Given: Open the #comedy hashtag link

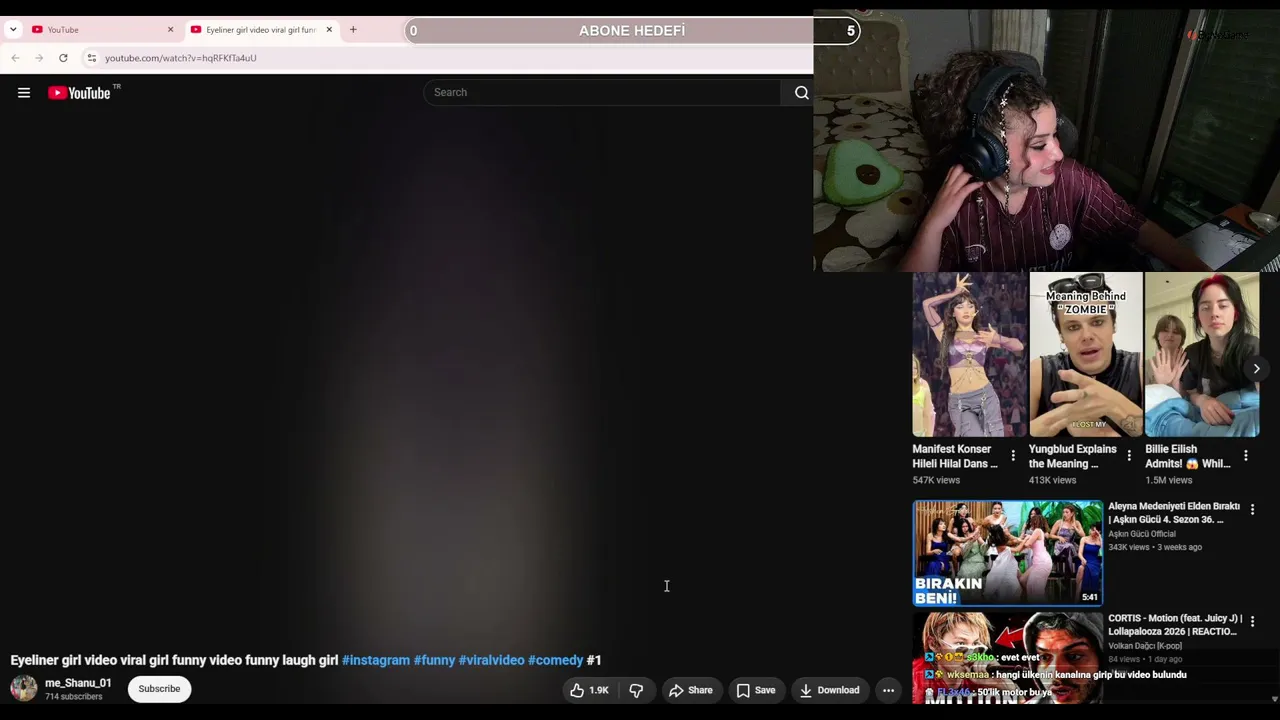Looking at the screenshot, I should (x=555, y=660).
